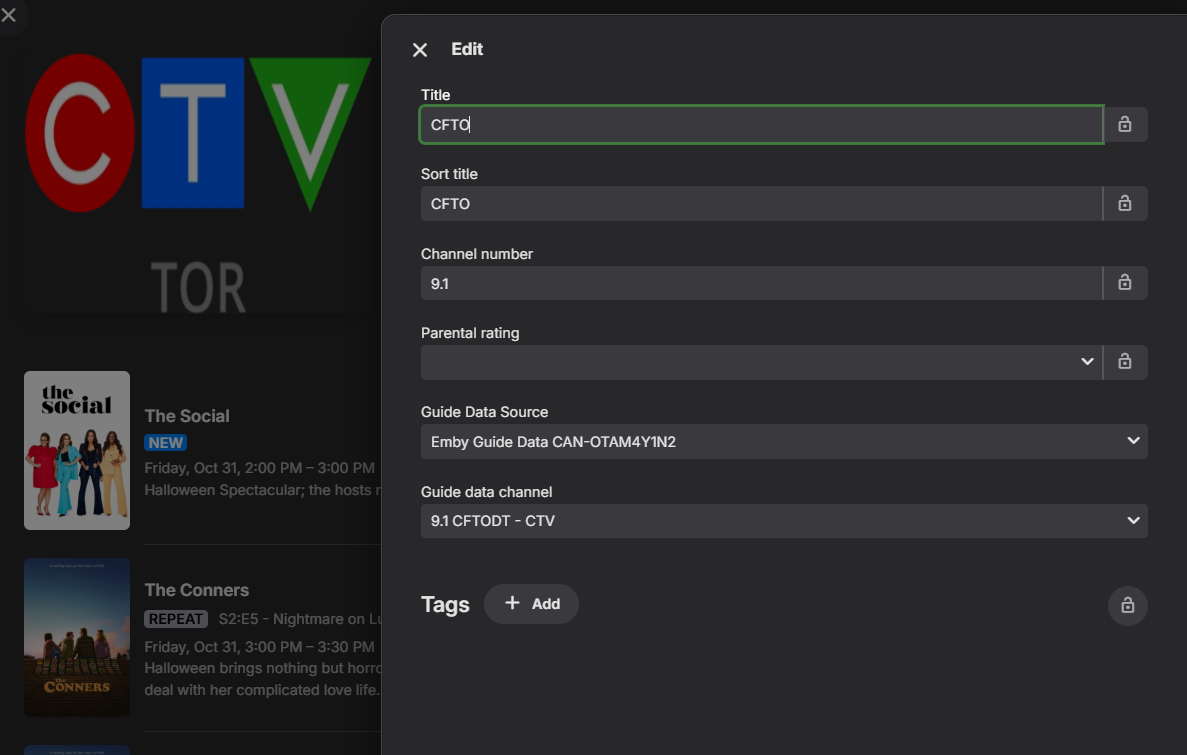The image size is (1187, 755).
Task: Toggle lock for the Channel number field
Action: 1125,283
